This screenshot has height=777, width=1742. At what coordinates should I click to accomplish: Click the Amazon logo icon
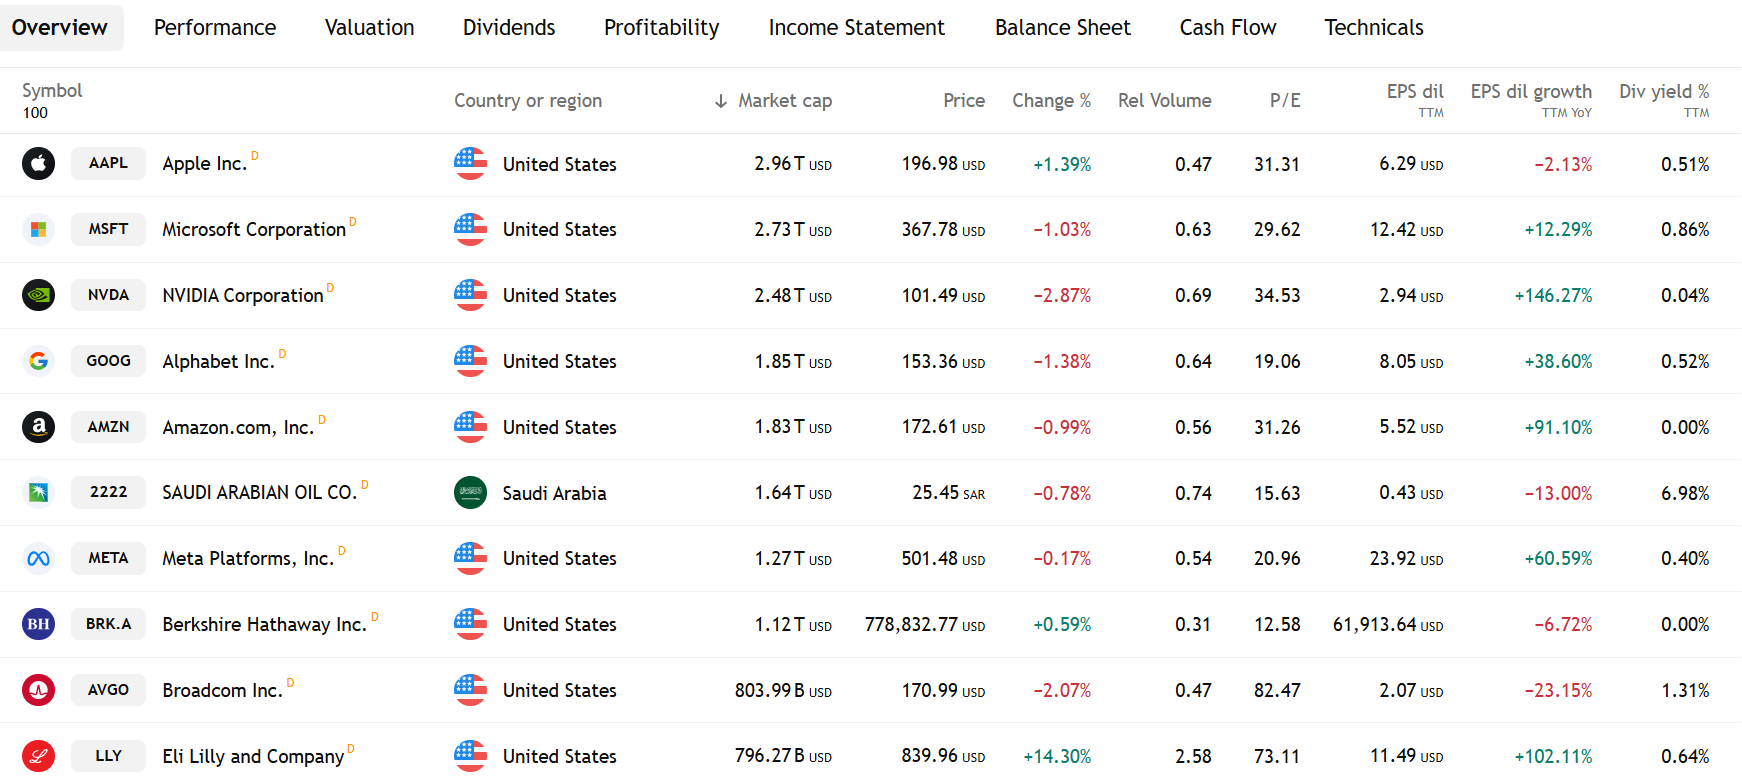(38, 427)
